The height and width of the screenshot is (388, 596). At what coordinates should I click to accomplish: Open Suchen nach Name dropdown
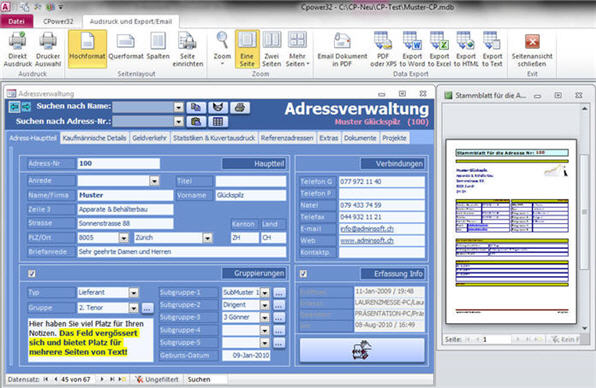[179, 108]
